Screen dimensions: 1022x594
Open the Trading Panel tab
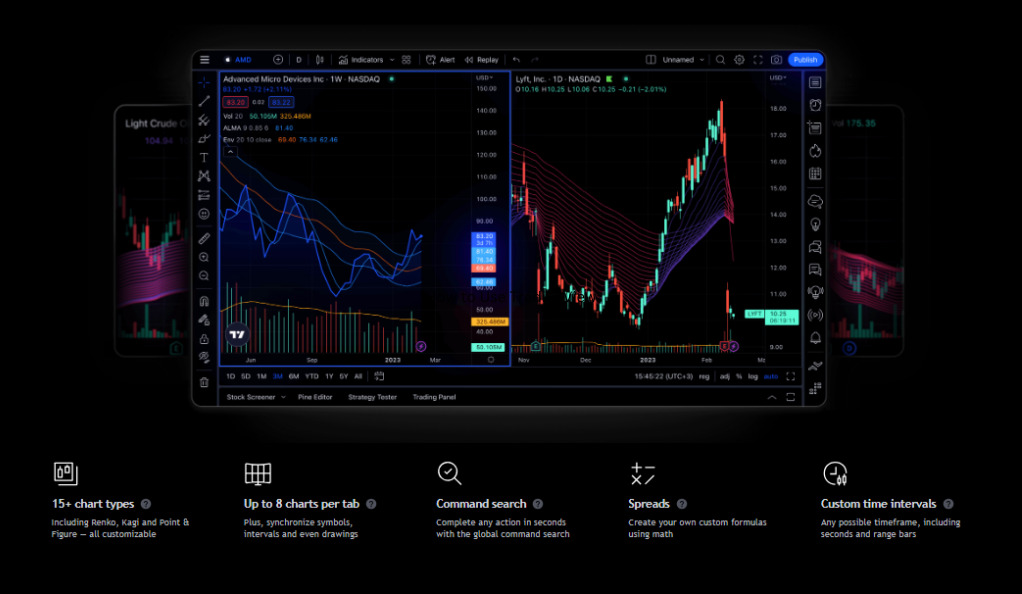[x=434, y=397]
